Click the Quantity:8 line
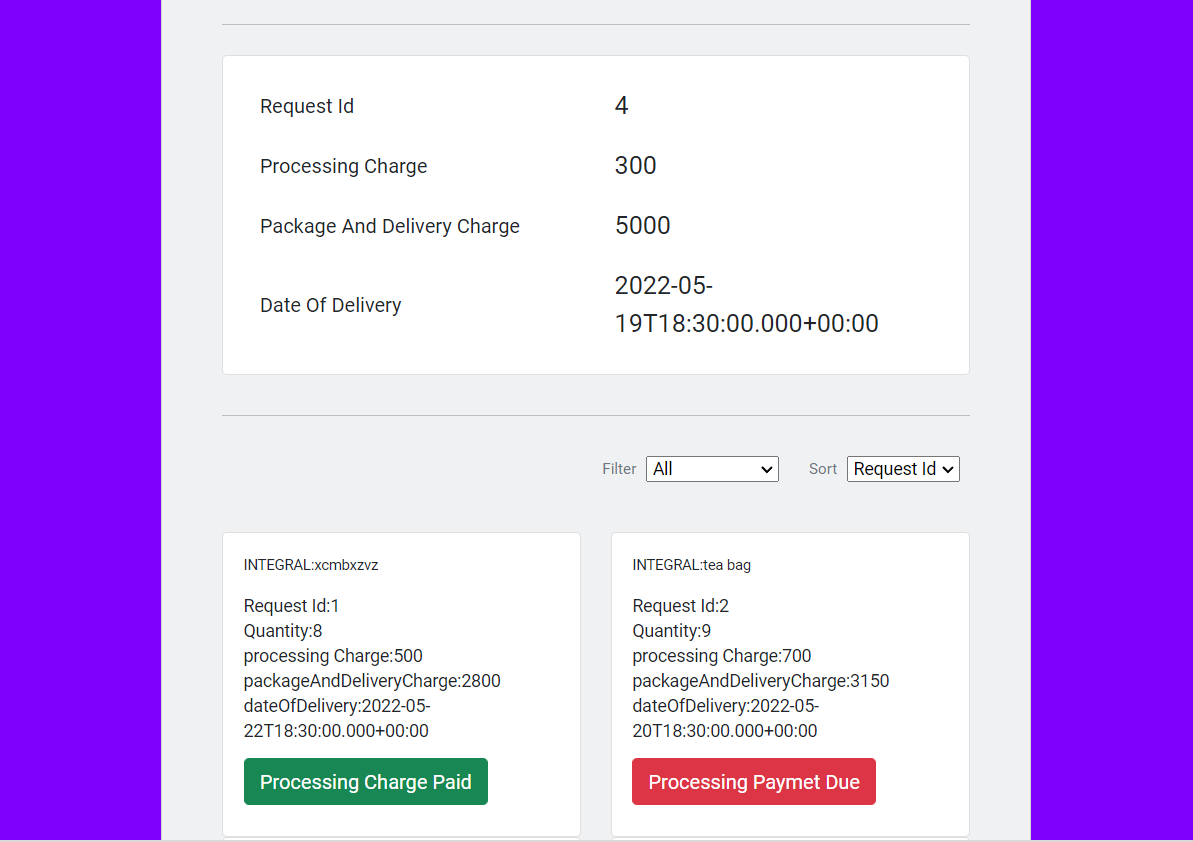Image resolution: width=1193 pixels, height=842 pixels. tap(283, 631)
